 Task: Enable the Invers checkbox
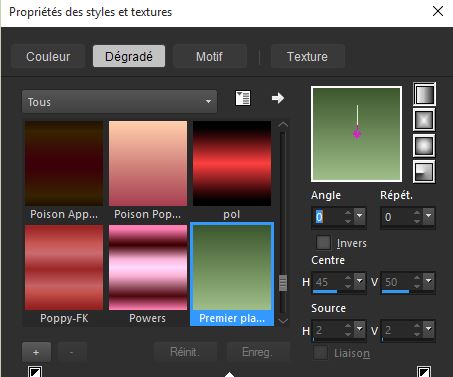click(323, 242)
